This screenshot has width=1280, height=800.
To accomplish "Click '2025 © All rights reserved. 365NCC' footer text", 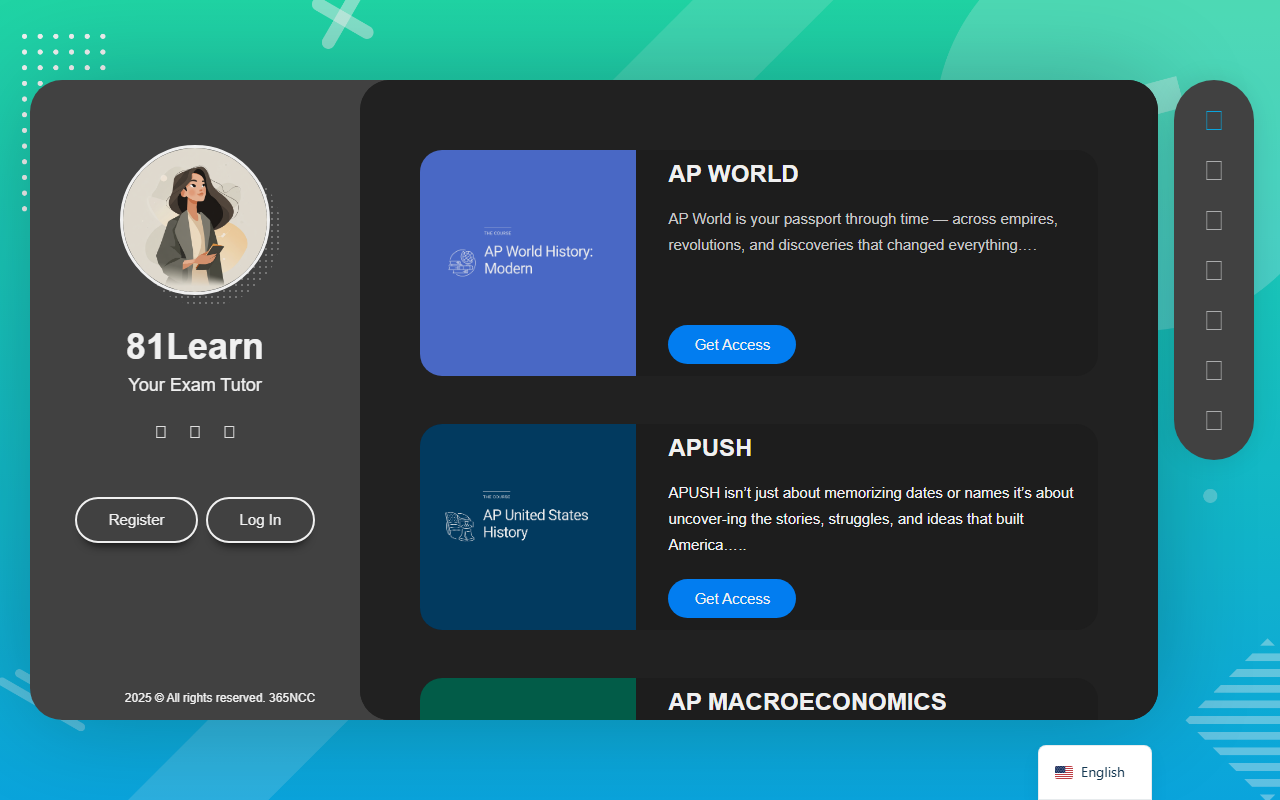I will click(x=220, y=698).
